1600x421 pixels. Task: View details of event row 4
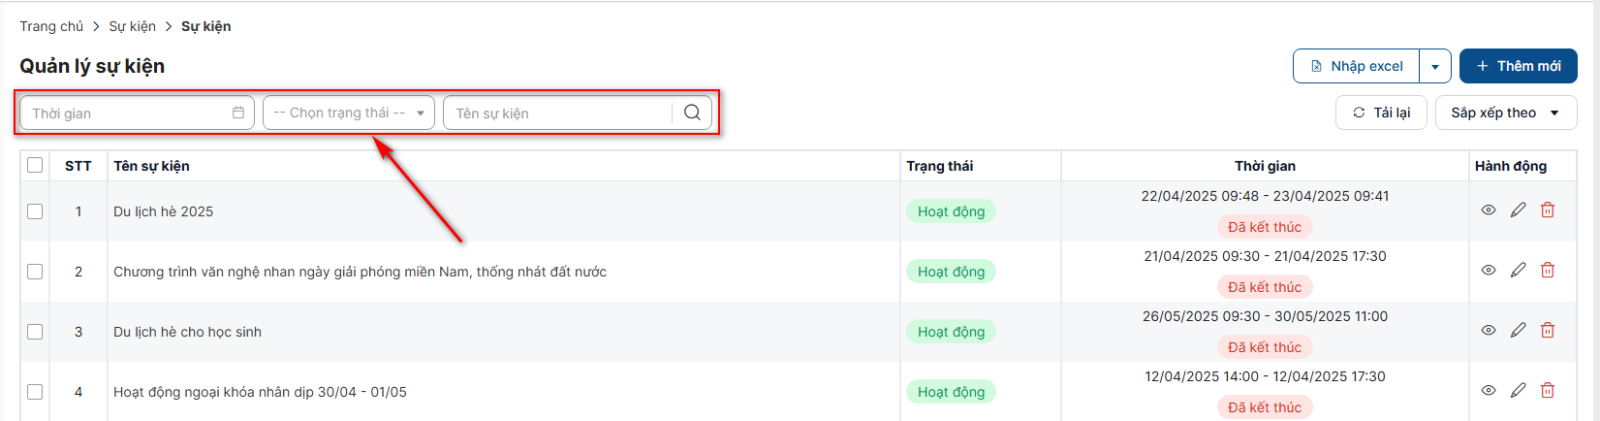pyautogui.click(x=1488, y=391)
